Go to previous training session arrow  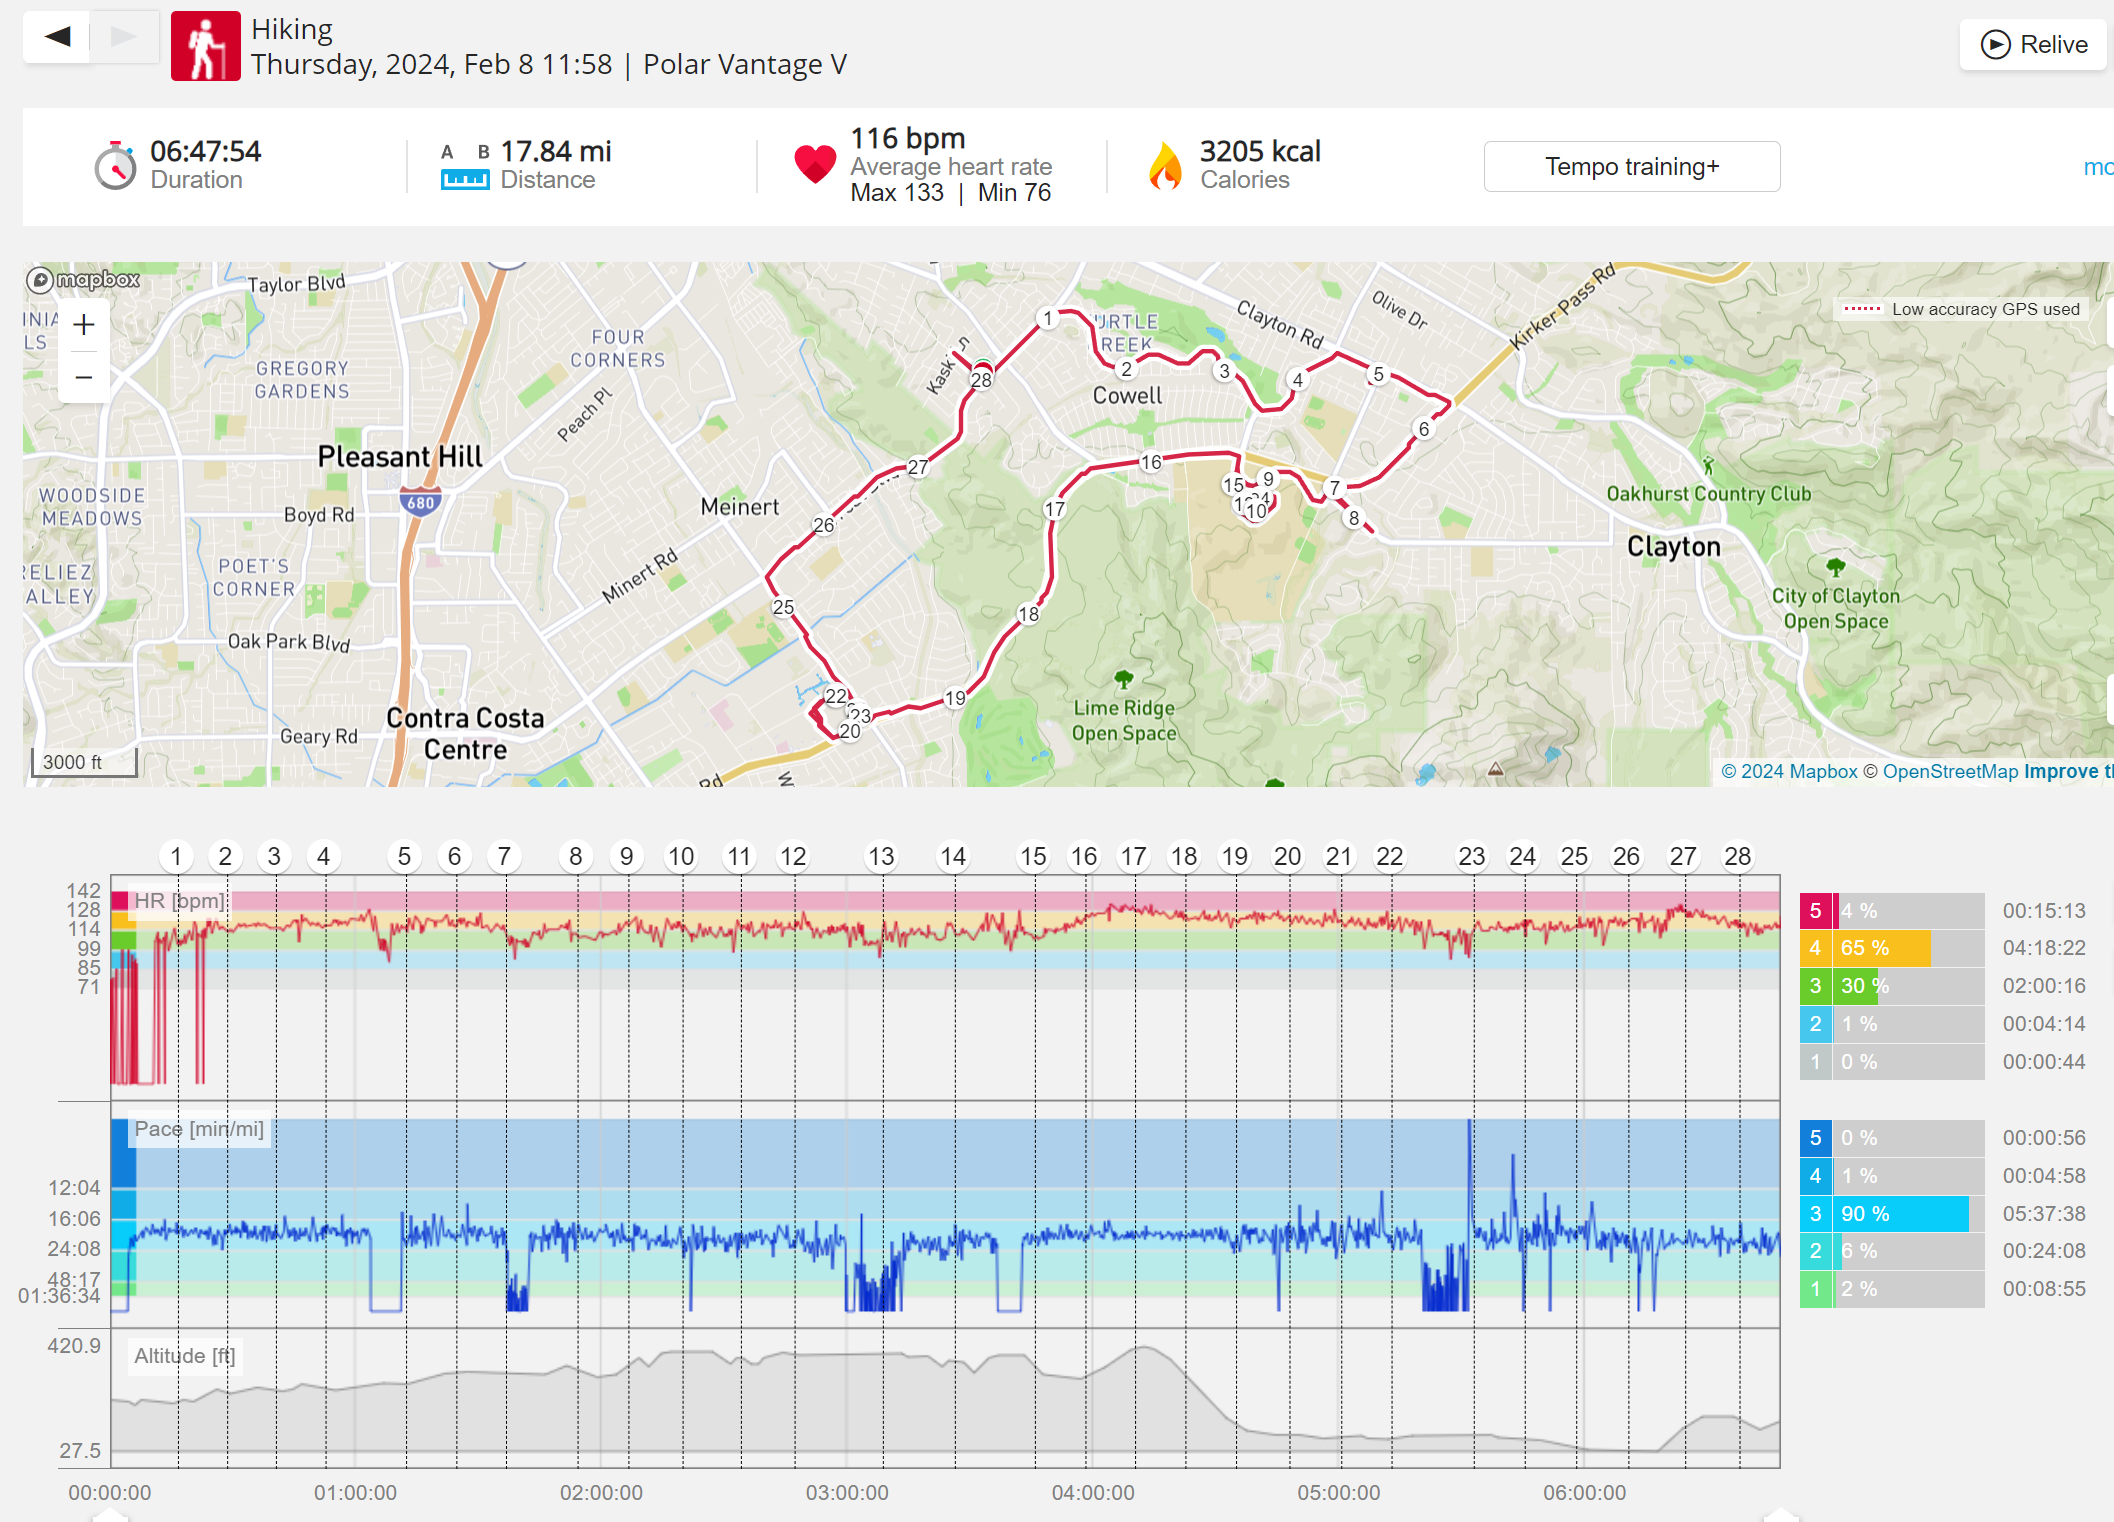point(57,37)
